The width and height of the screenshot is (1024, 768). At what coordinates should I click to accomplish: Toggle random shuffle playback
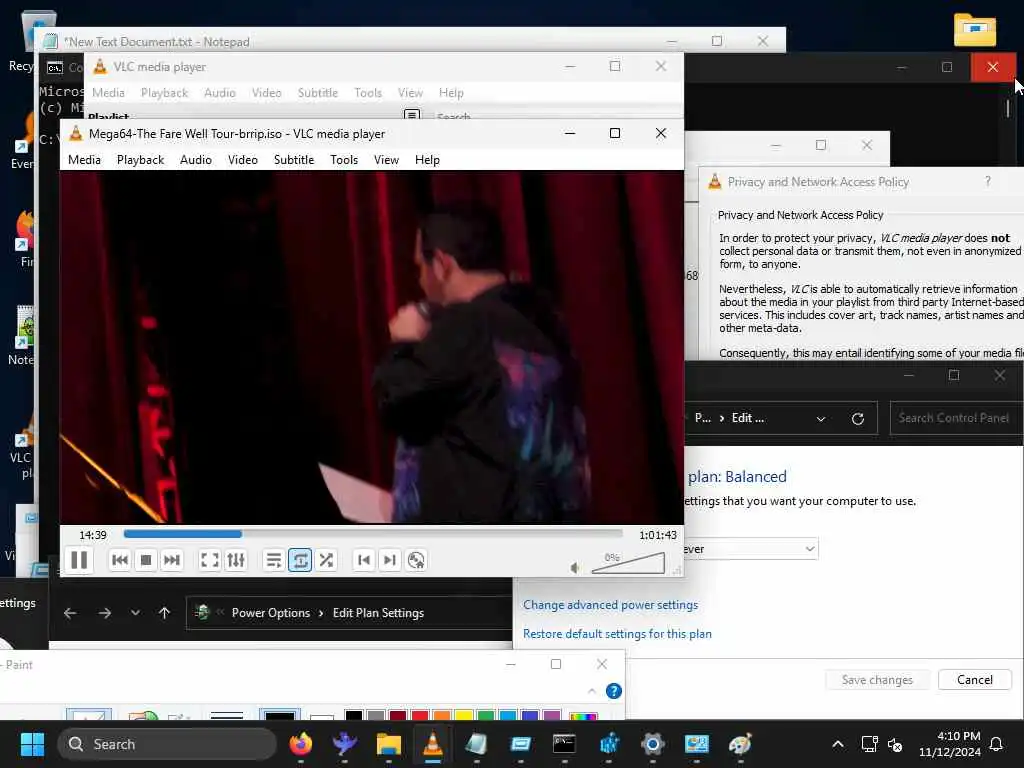[326, 560]
